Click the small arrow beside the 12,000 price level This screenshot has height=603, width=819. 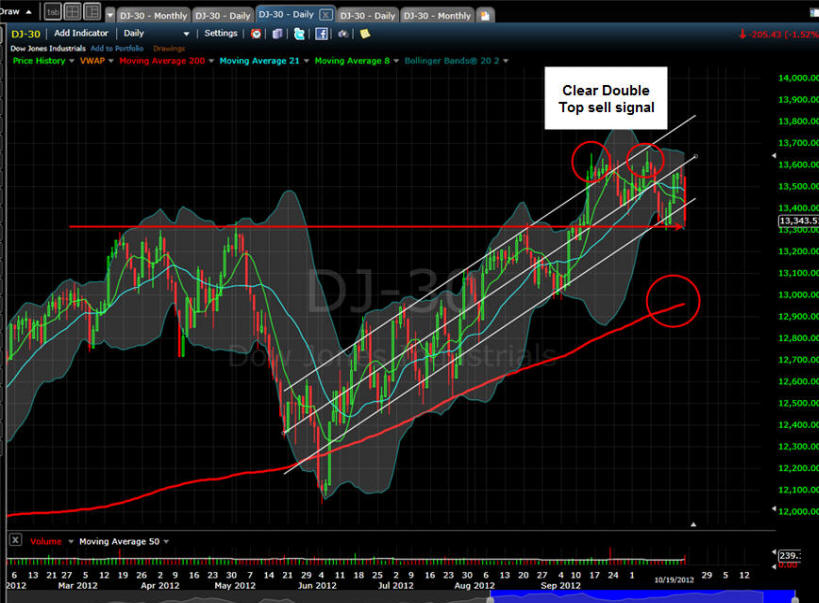tap(774, 508)
